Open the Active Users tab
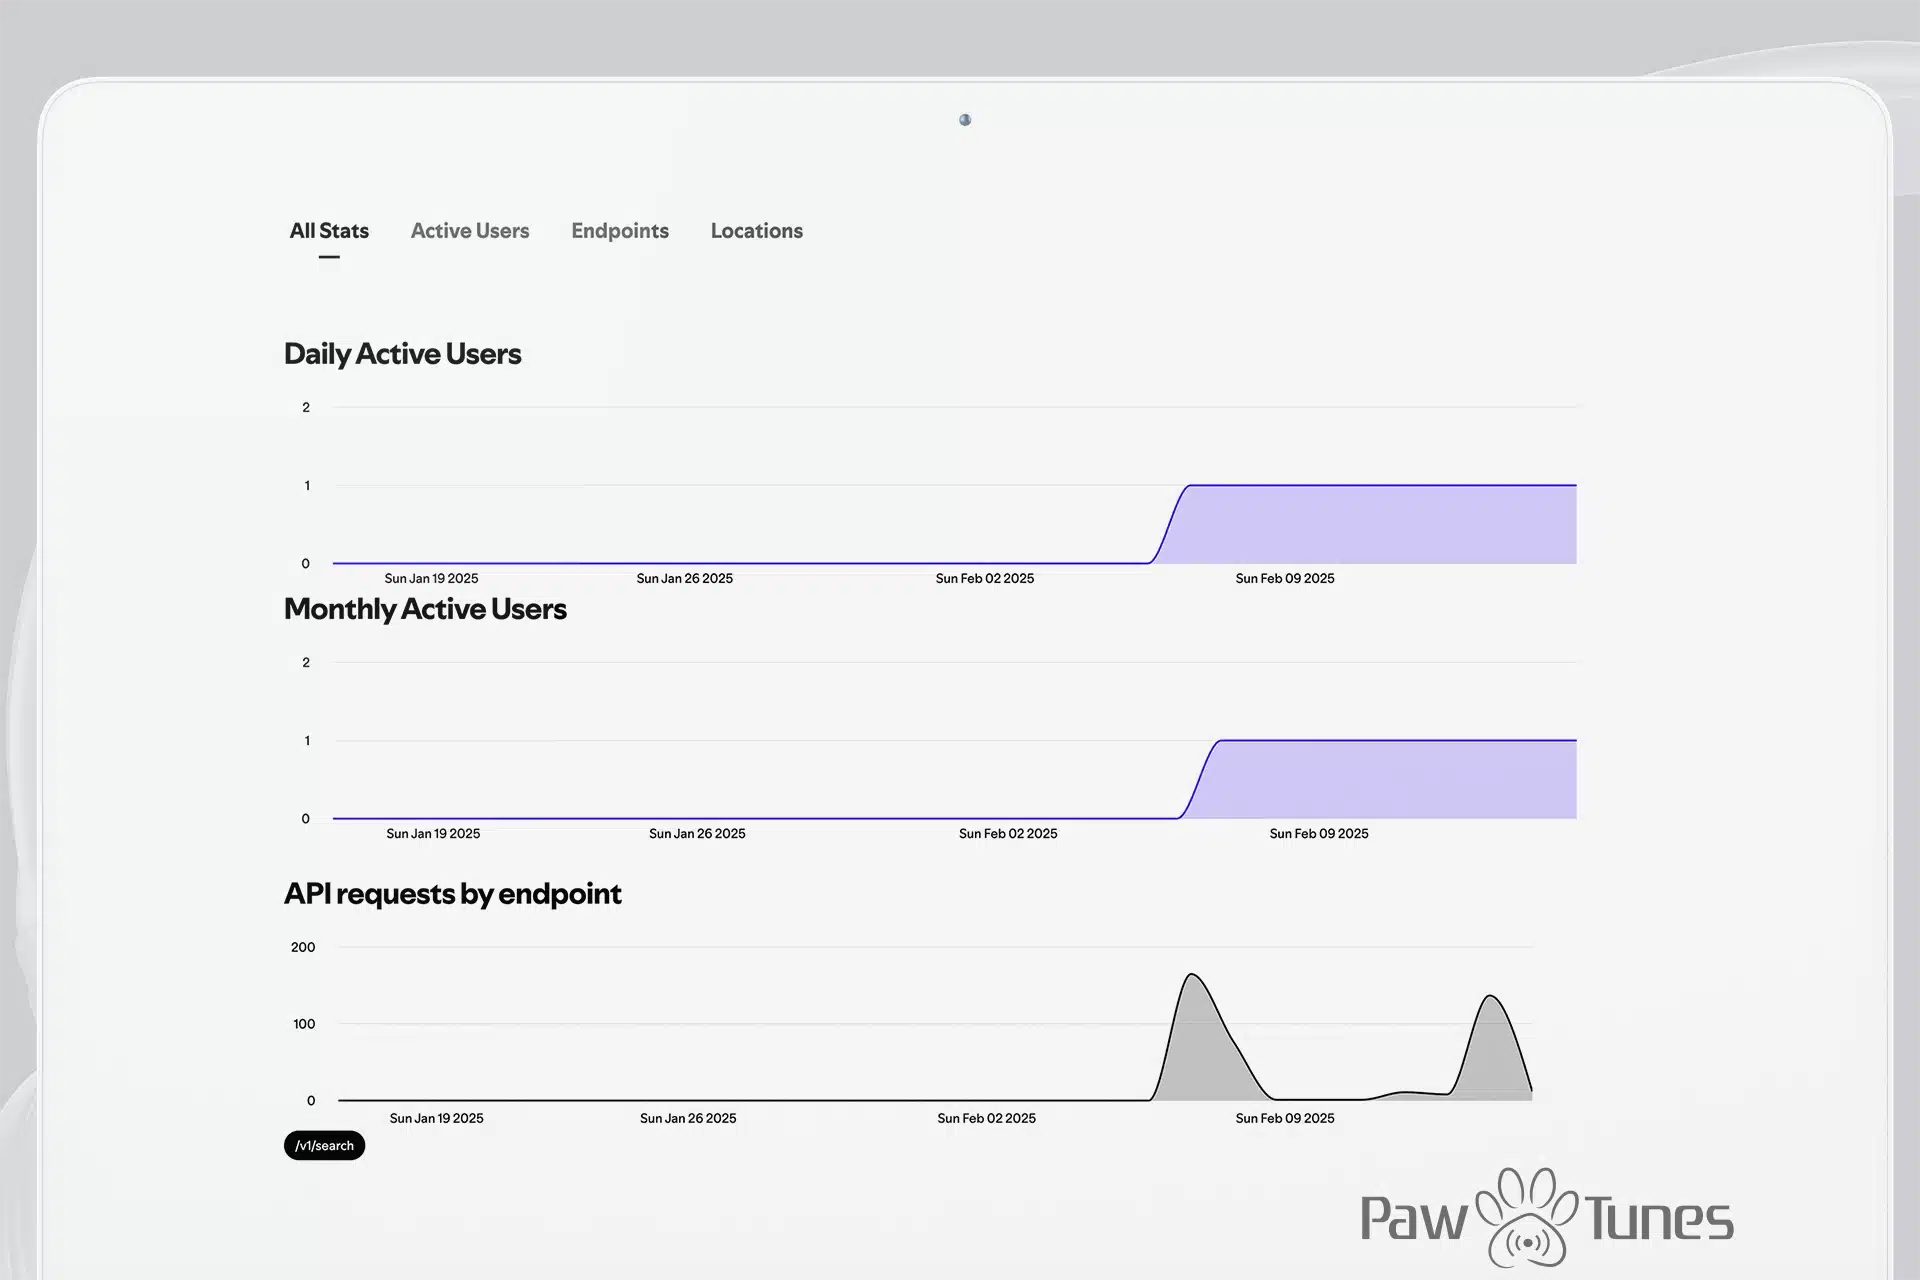Viewport: 1920px width, 1280px height. click(470, 231)
